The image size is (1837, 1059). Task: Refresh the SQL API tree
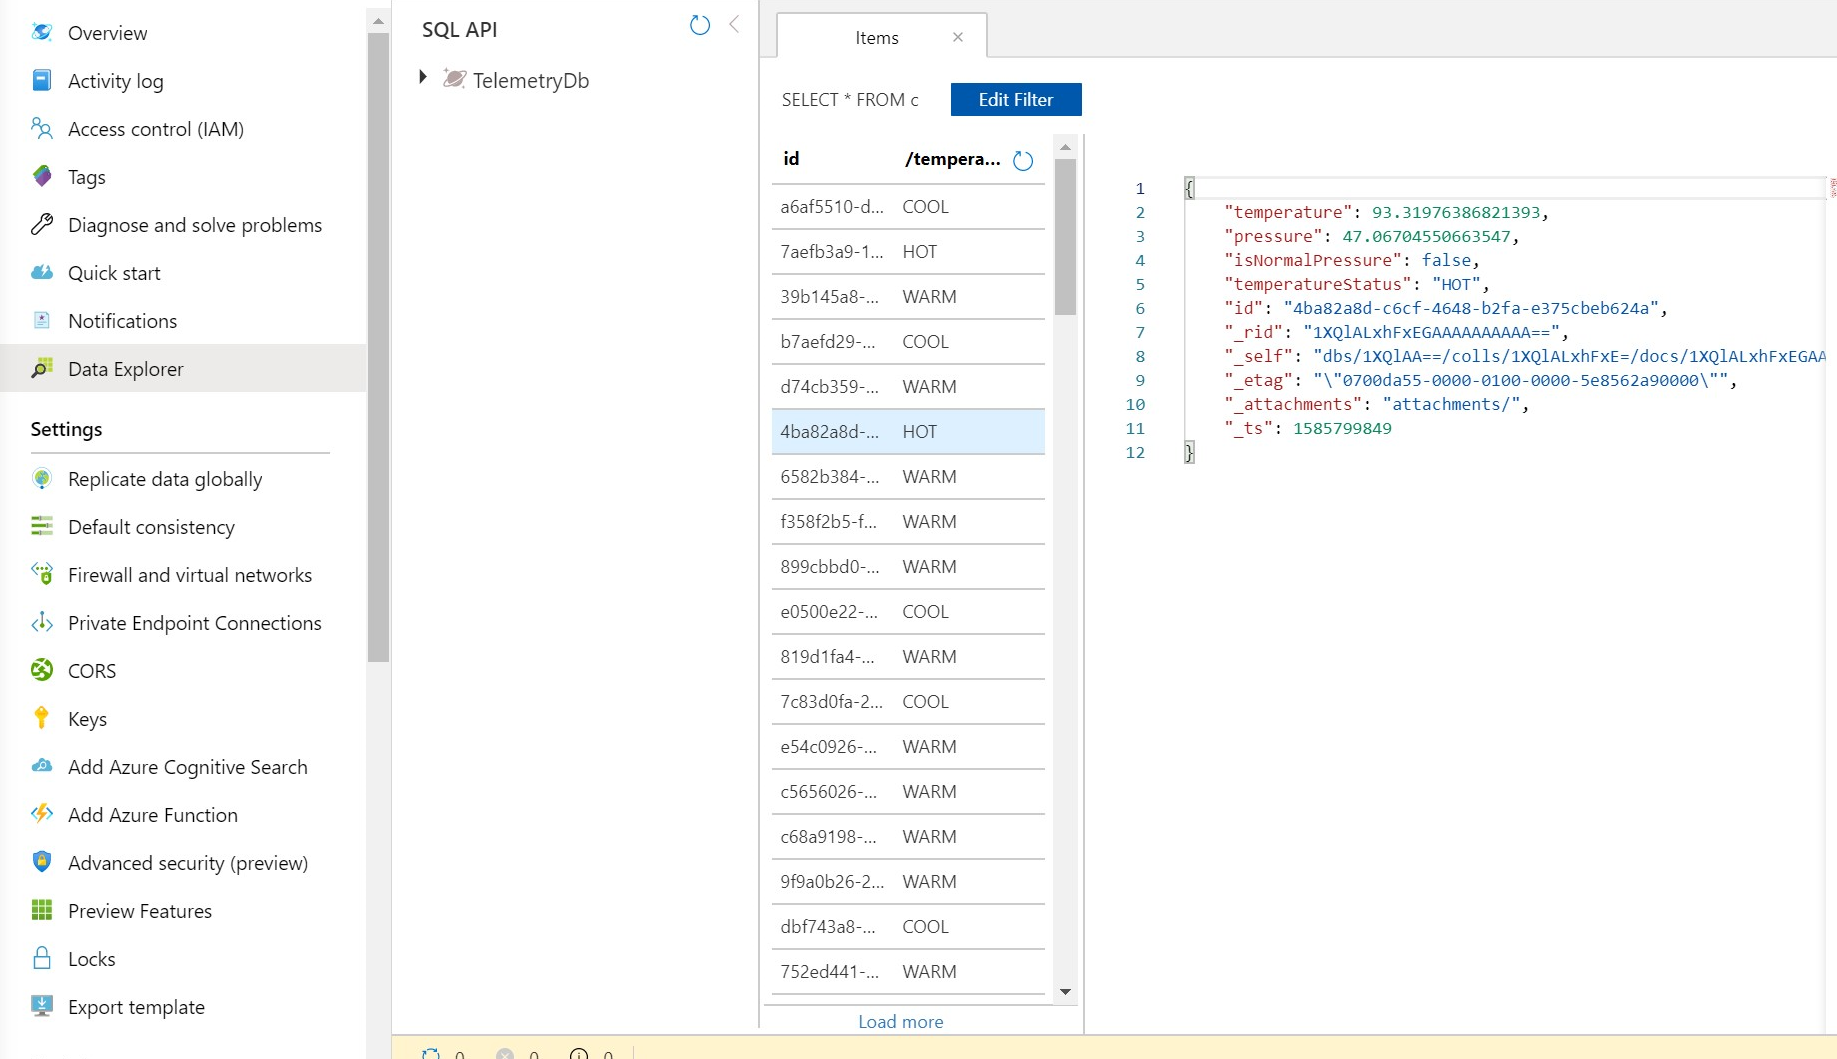pos(699,26)
